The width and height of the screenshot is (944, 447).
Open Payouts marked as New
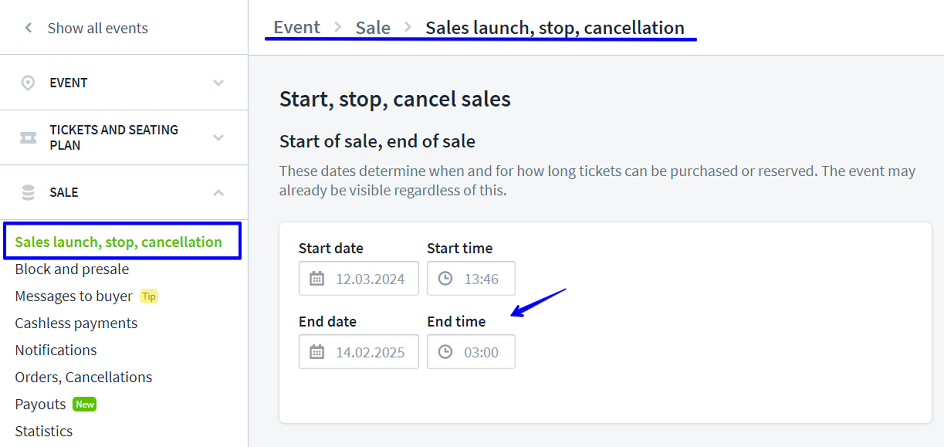pyautogui.click(x=41, y=404)
